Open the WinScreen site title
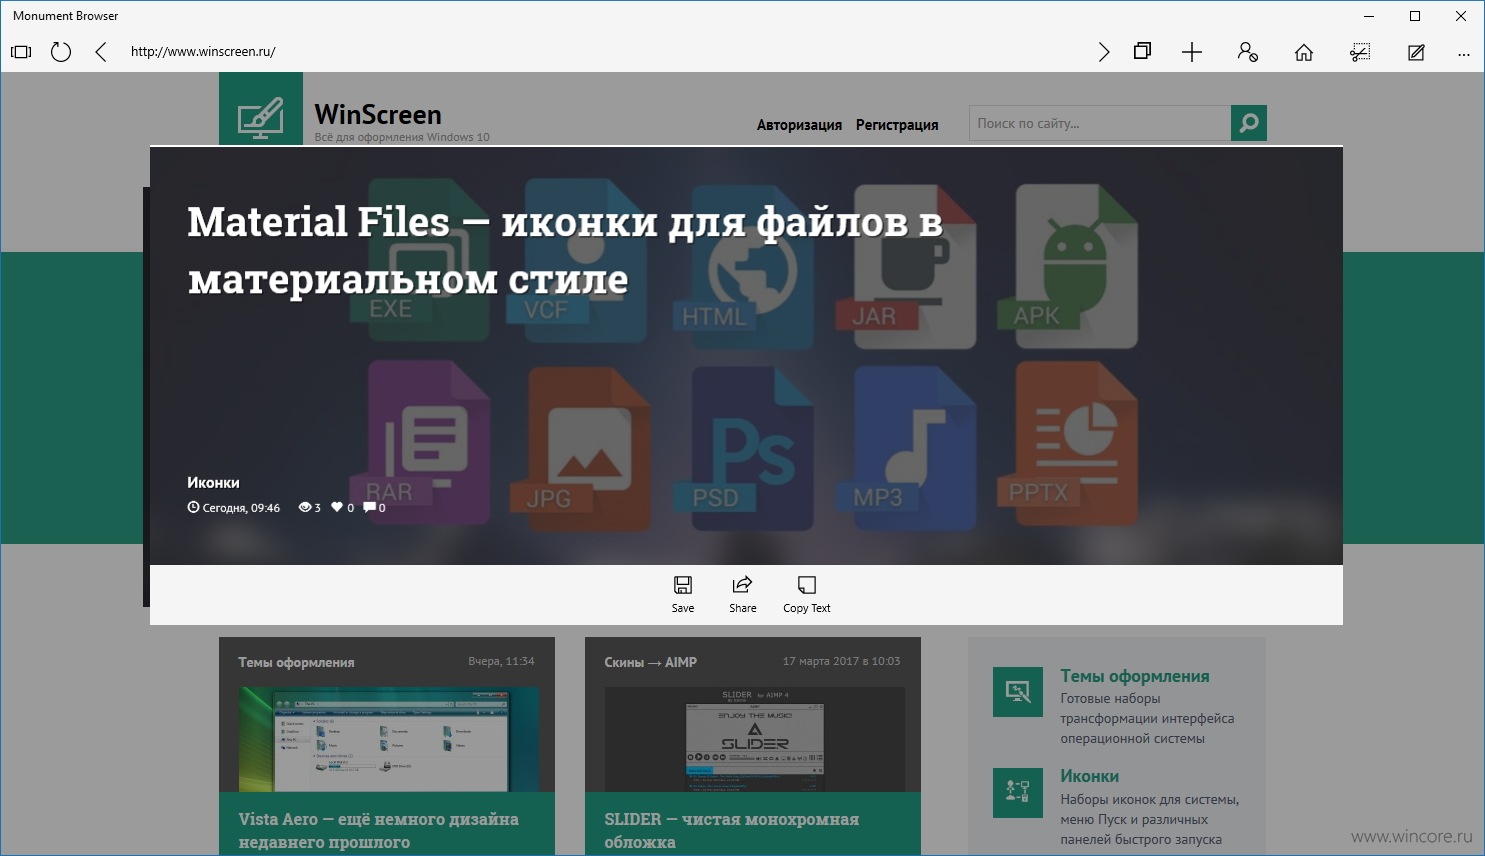Viewport: 1485px width, 856px height. 378,114
